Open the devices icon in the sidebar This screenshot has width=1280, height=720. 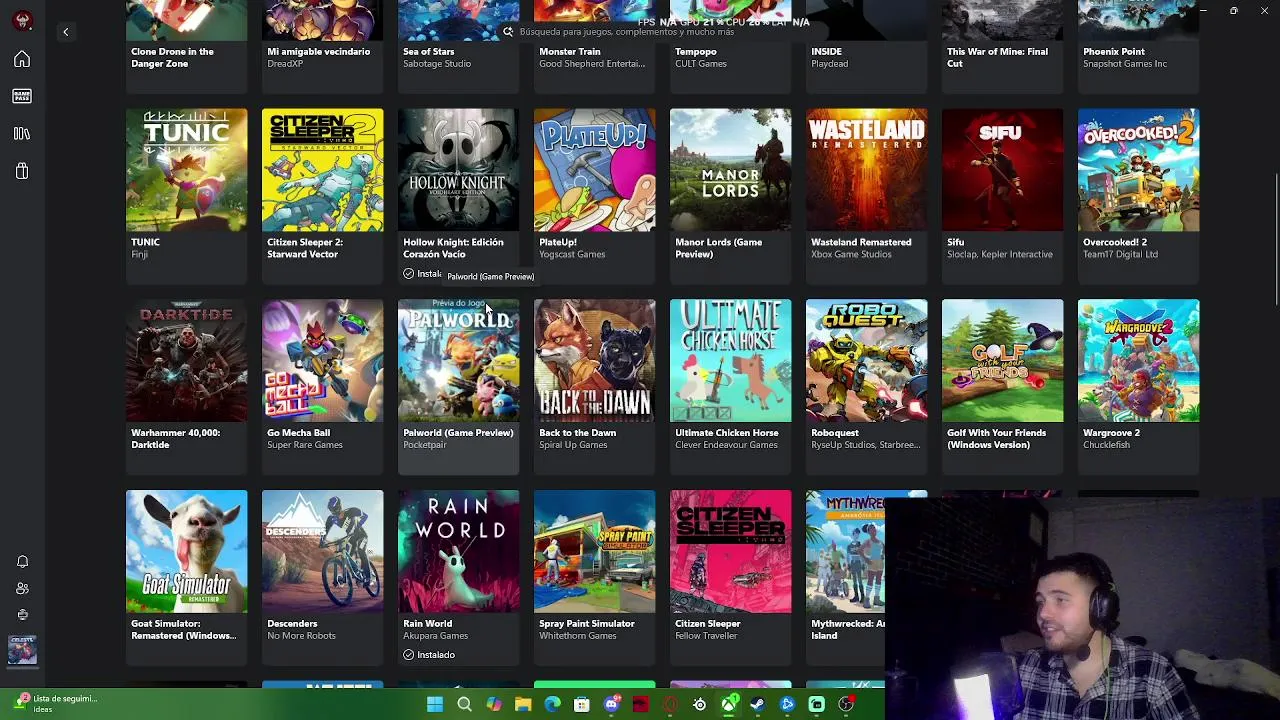(22, 615)
